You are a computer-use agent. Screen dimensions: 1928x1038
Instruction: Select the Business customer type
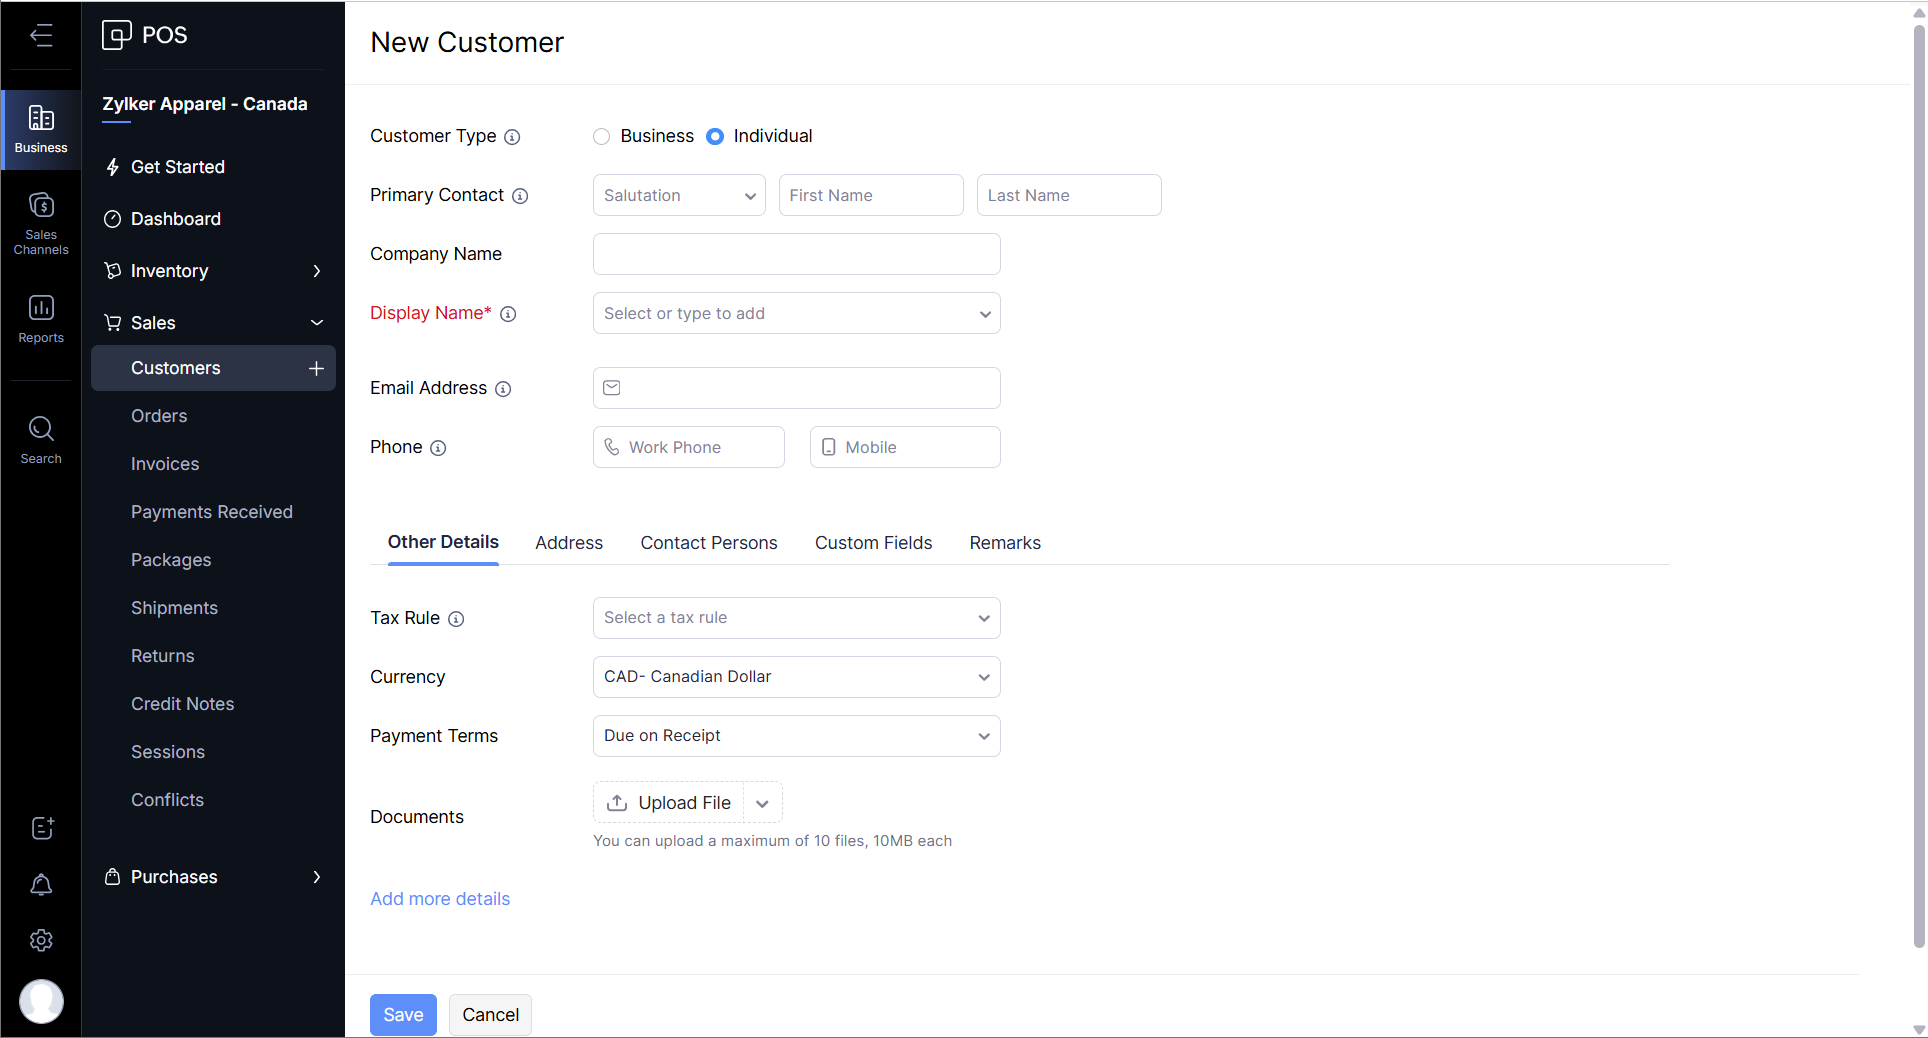[x=601, y=137]
